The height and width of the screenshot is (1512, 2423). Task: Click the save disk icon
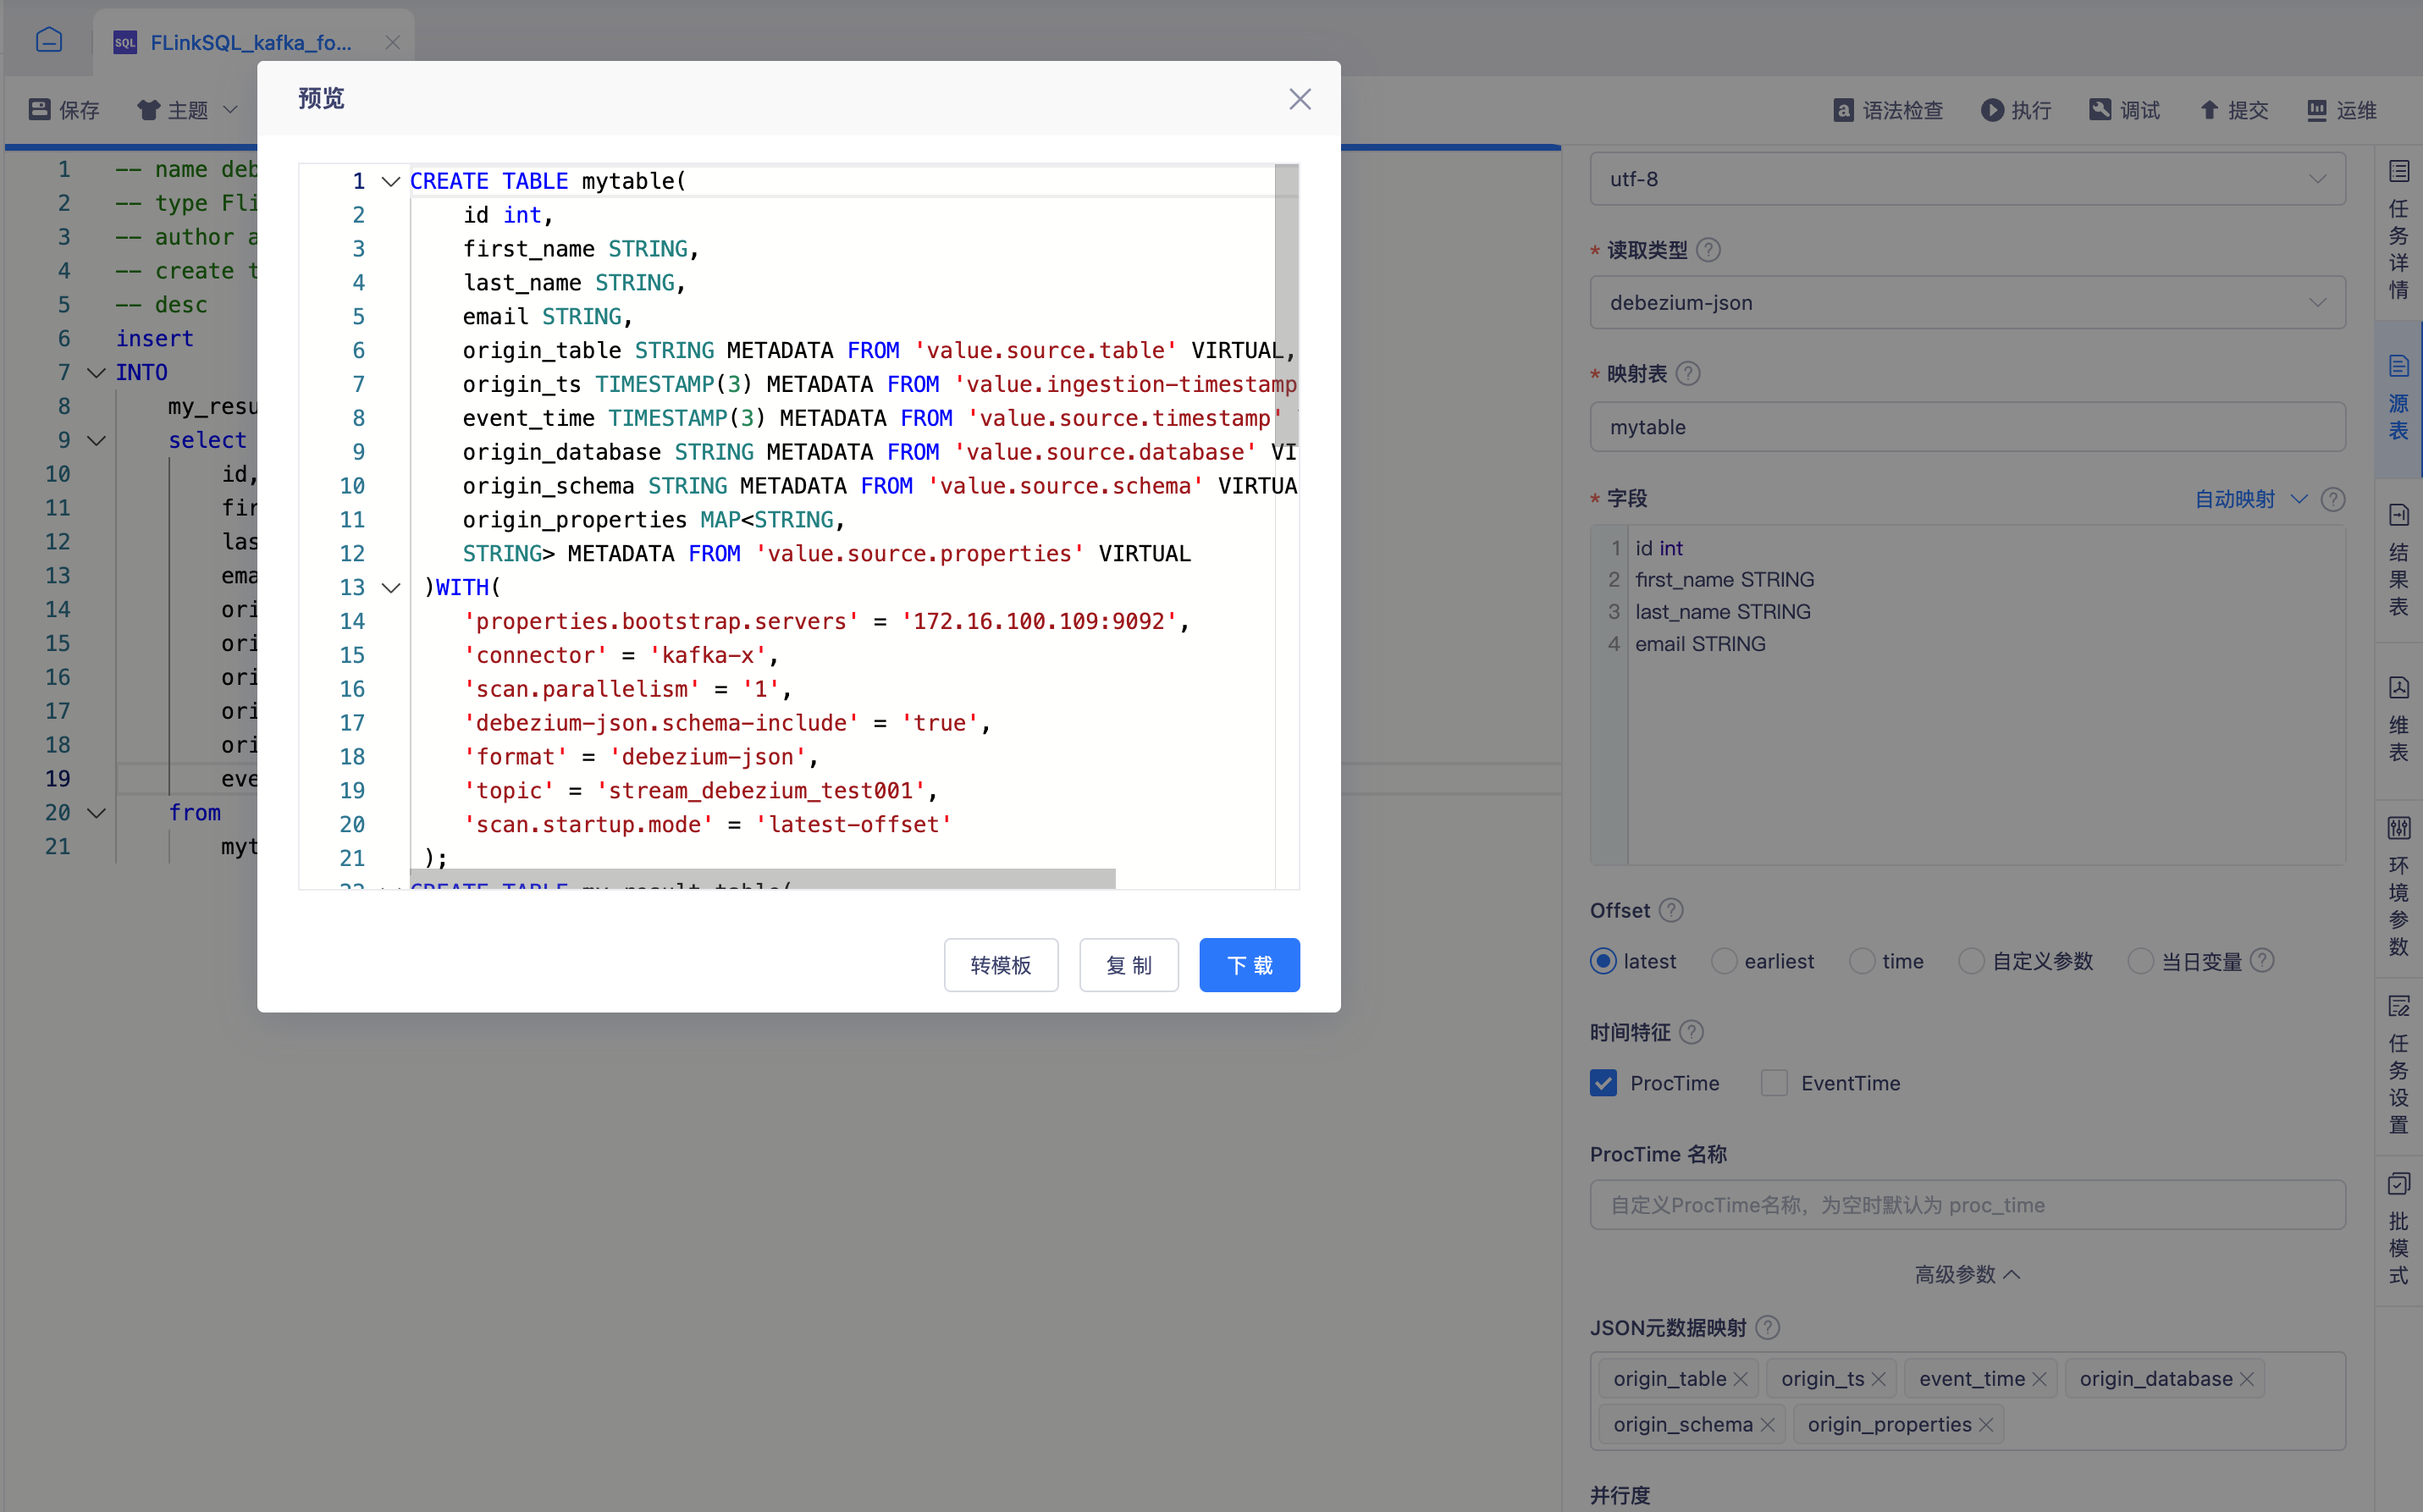tap(39, 109)
